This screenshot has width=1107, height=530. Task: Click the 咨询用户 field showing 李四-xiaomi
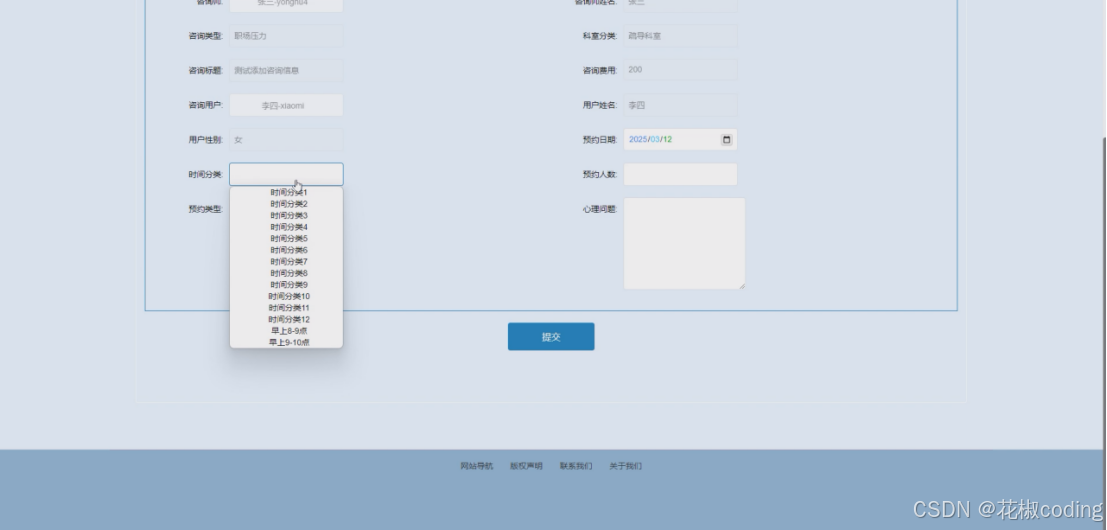coord(286,105)
